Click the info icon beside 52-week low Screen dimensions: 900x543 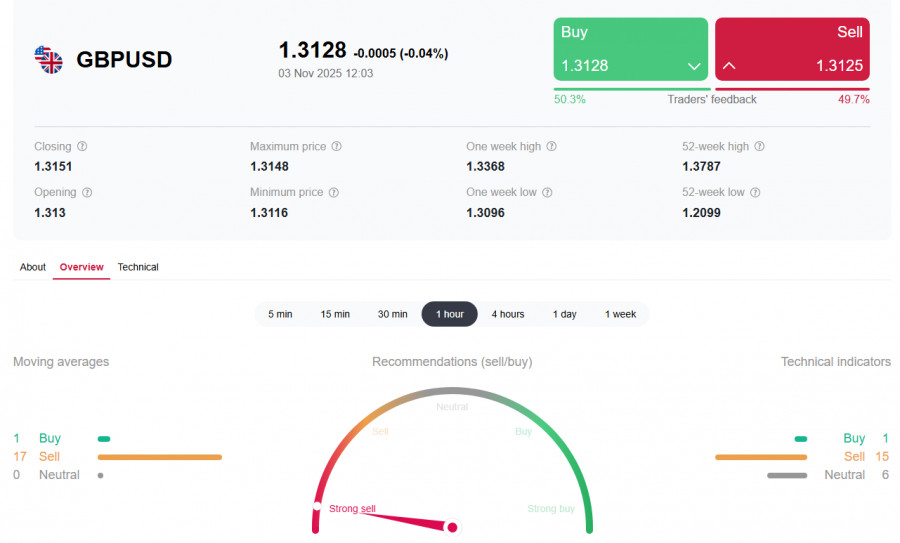pyautogui.click(x=755, y=192)
